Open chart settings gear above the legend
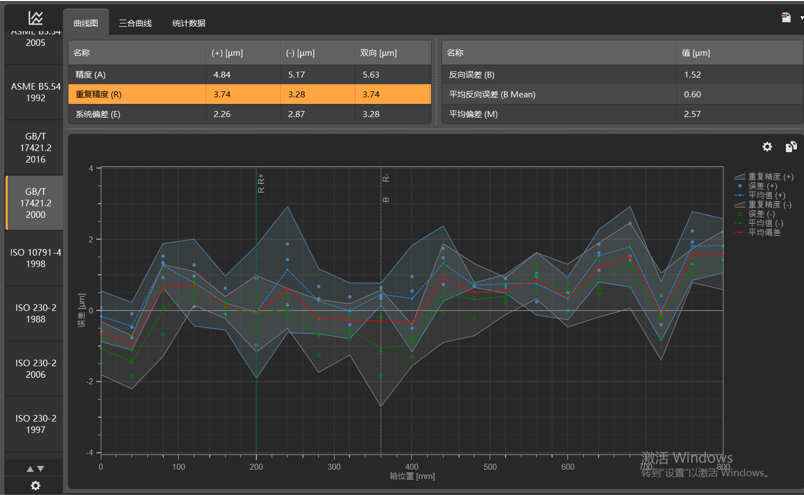Image resolution: width=804 pixels, height=495 pixels. 767,147
